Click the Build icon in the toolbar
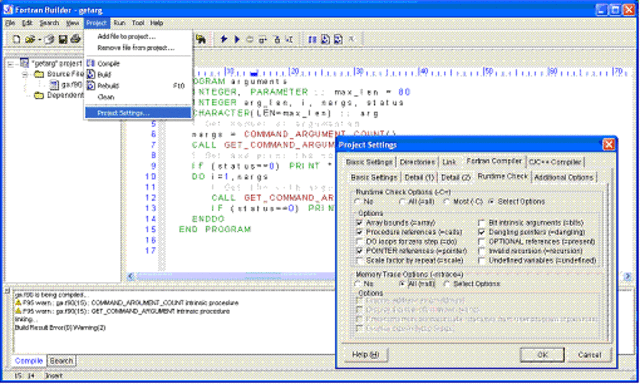The width and height of the screenshot is (640, 384). [325, 40]
